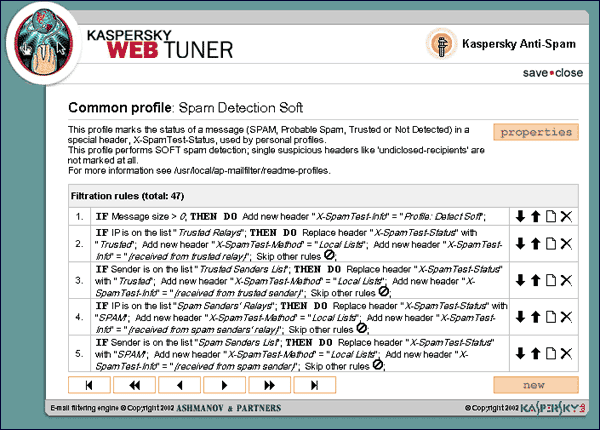Image resolution: width=600 pixels, height=430 pixels.
Task: Delete rule 3 with X icon
Action: point(566,280)
